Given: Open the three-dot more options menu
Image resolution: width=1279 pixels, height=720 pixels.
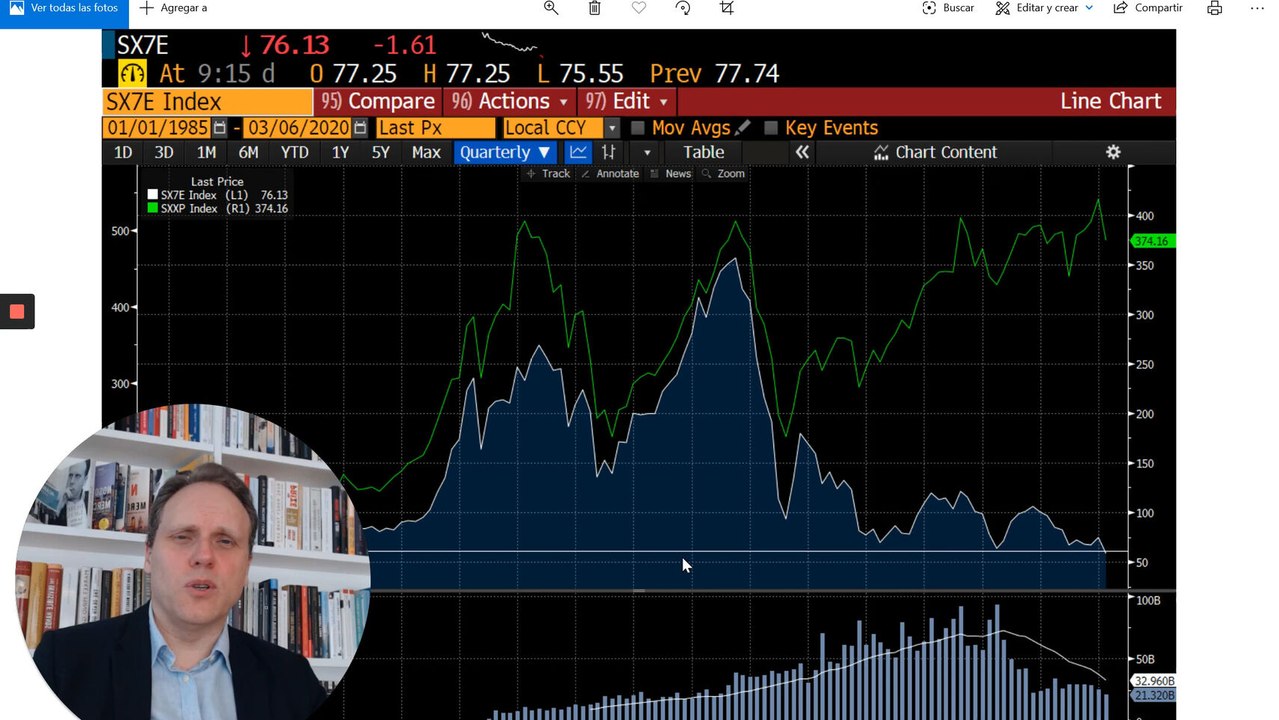Looking at the screenshot, I should pyautogui.click(x=1257, y=8).
